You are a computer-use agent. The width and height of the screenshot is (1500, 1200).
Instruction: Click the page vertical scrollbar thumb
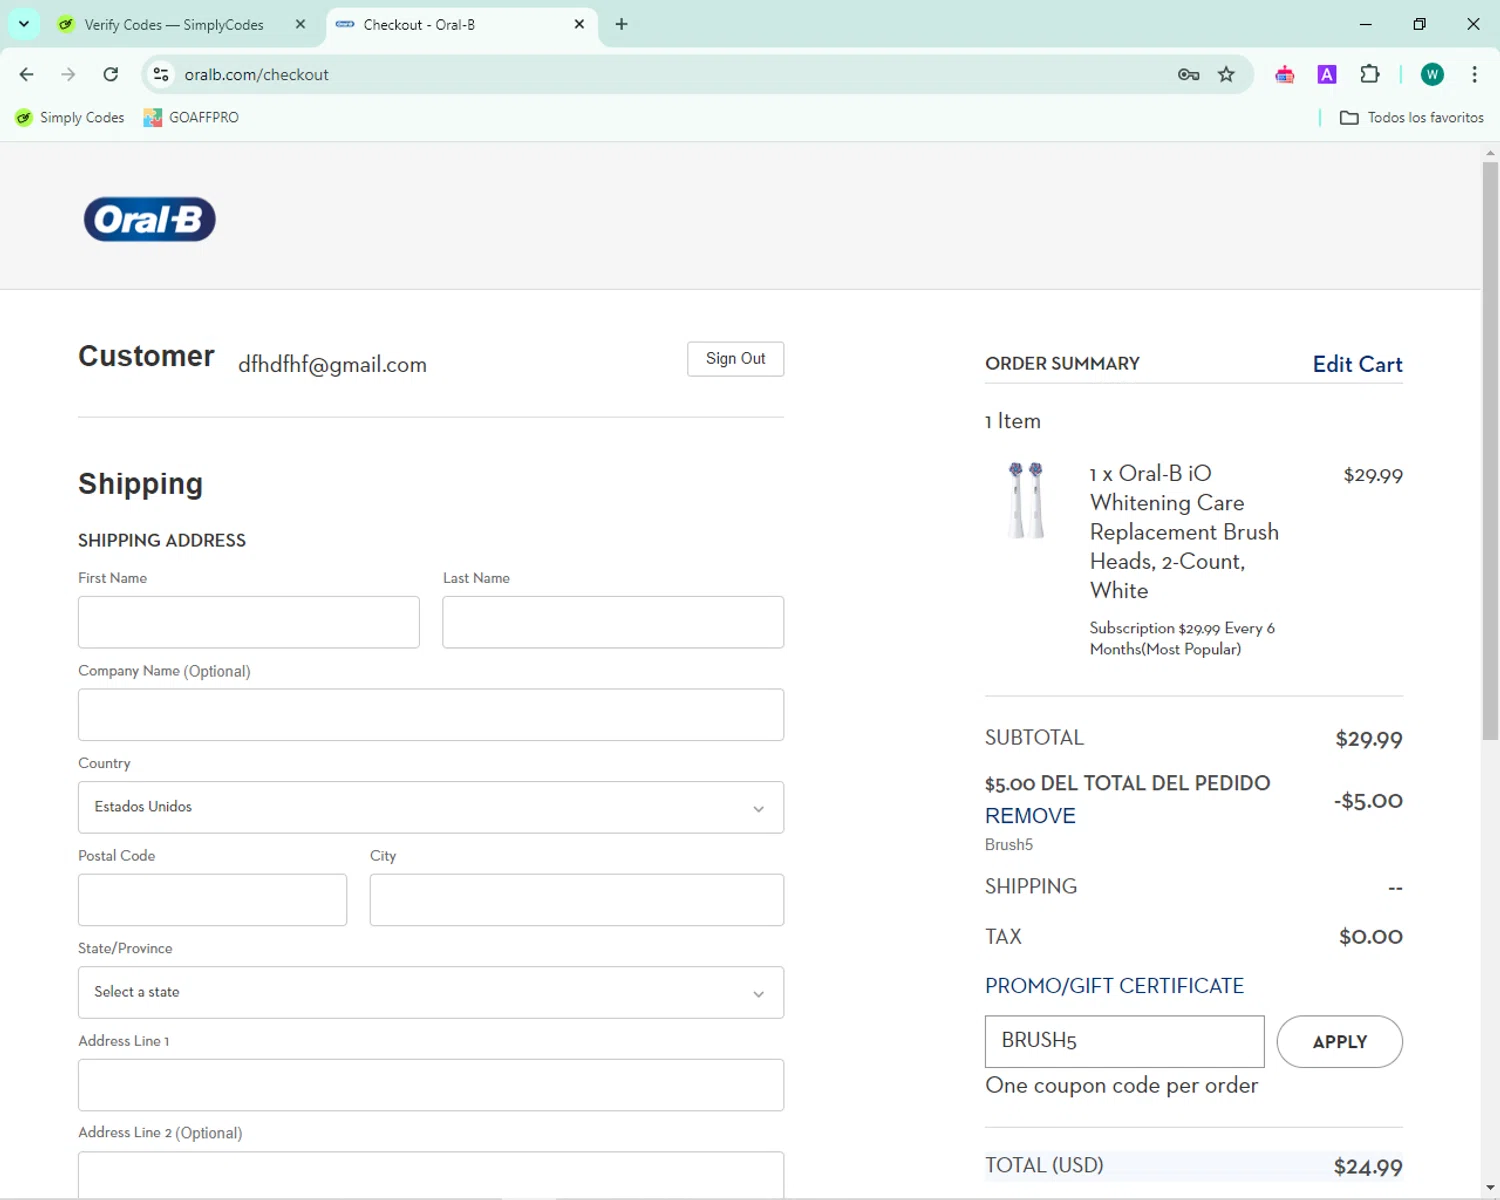click(1490, 450)
